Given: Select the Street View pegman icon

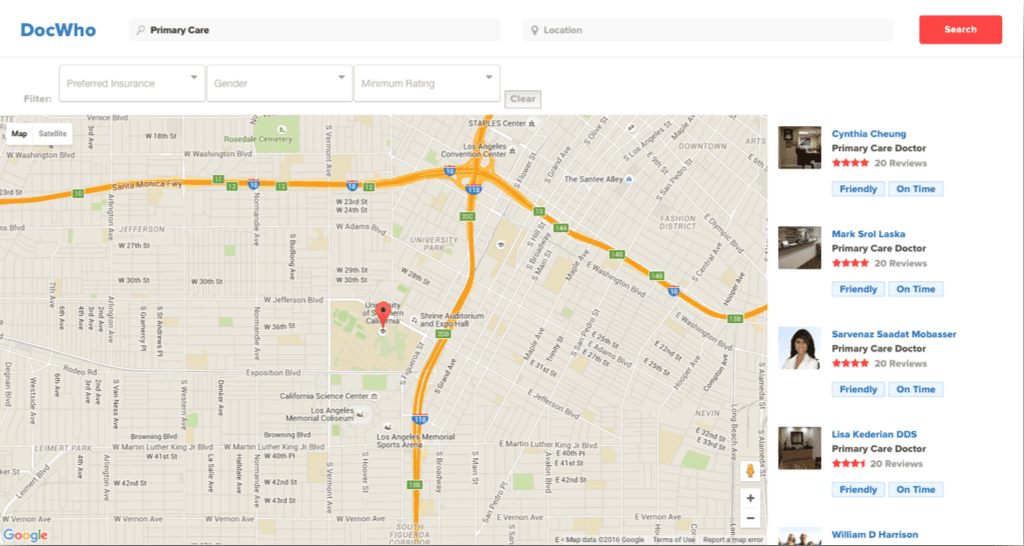Looking at the screenshot, I should (750, 471).
